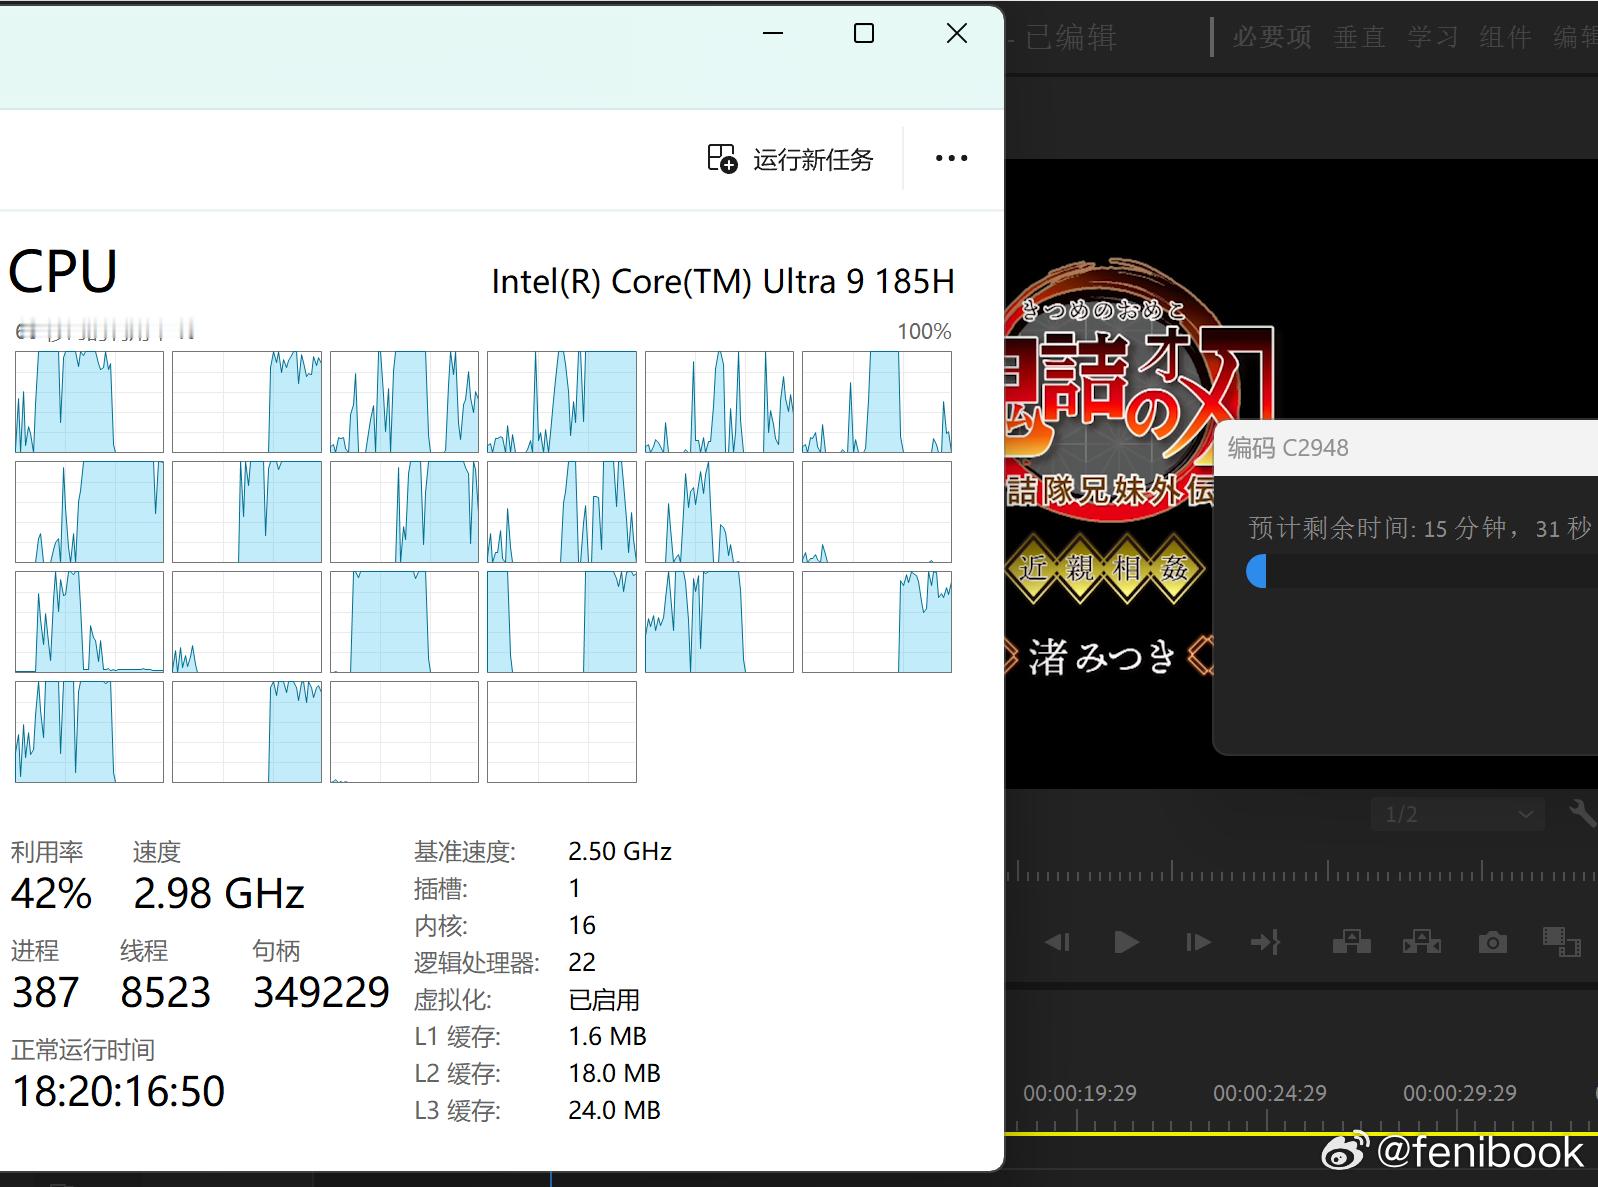
Task: Click the uptime value 18:20:16:50
Action: [118, 1091]
